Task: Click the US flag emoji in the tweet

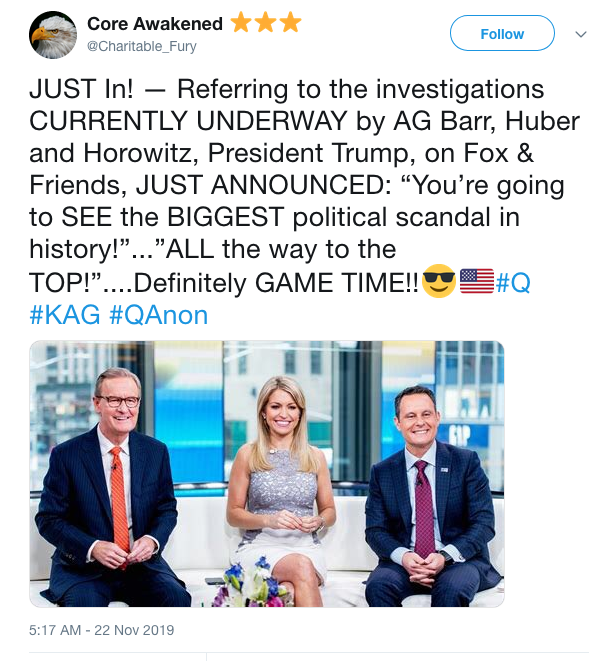Action: tap(477, 282)
